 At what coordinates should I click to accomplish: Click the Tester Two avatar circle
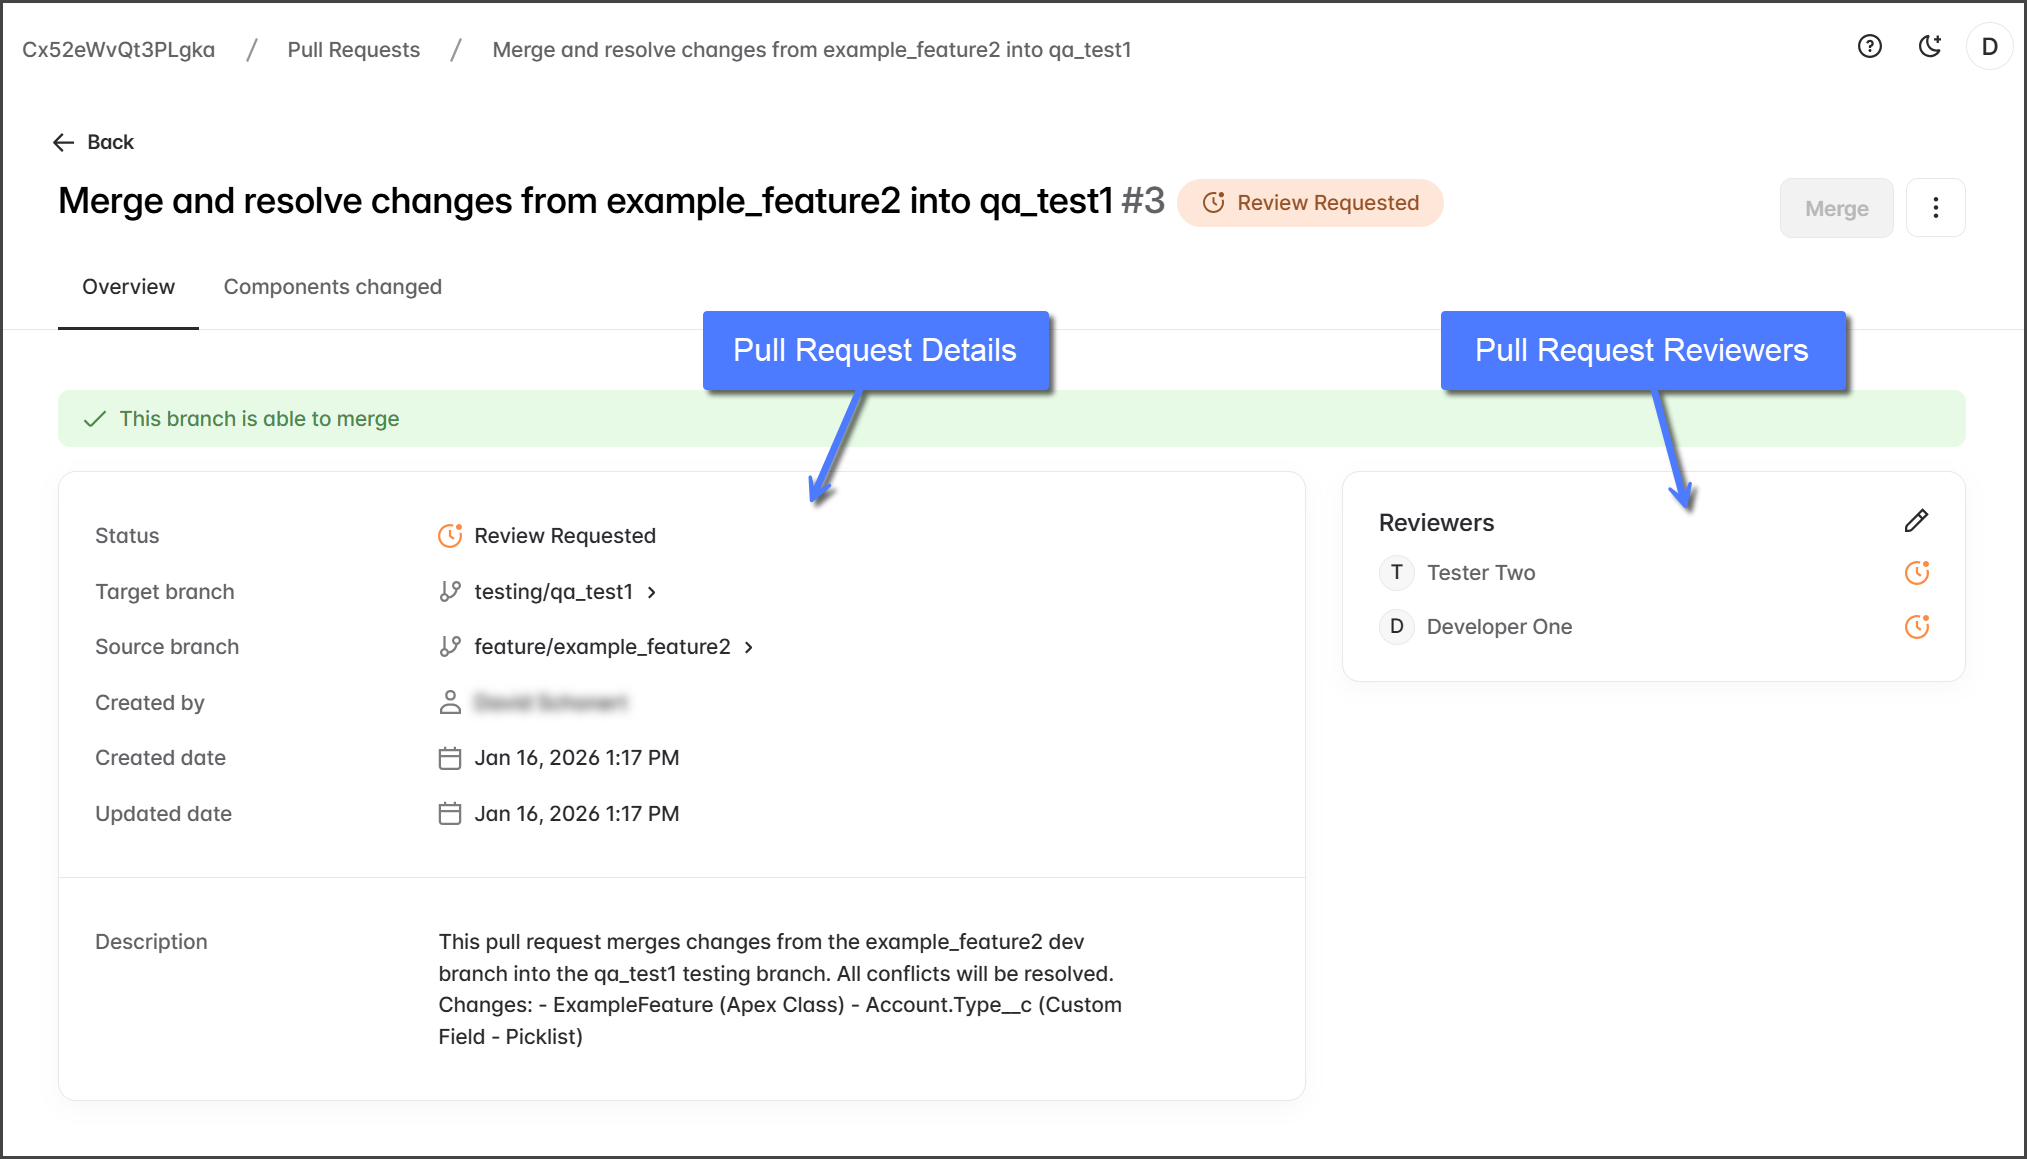coord(1396,573)
